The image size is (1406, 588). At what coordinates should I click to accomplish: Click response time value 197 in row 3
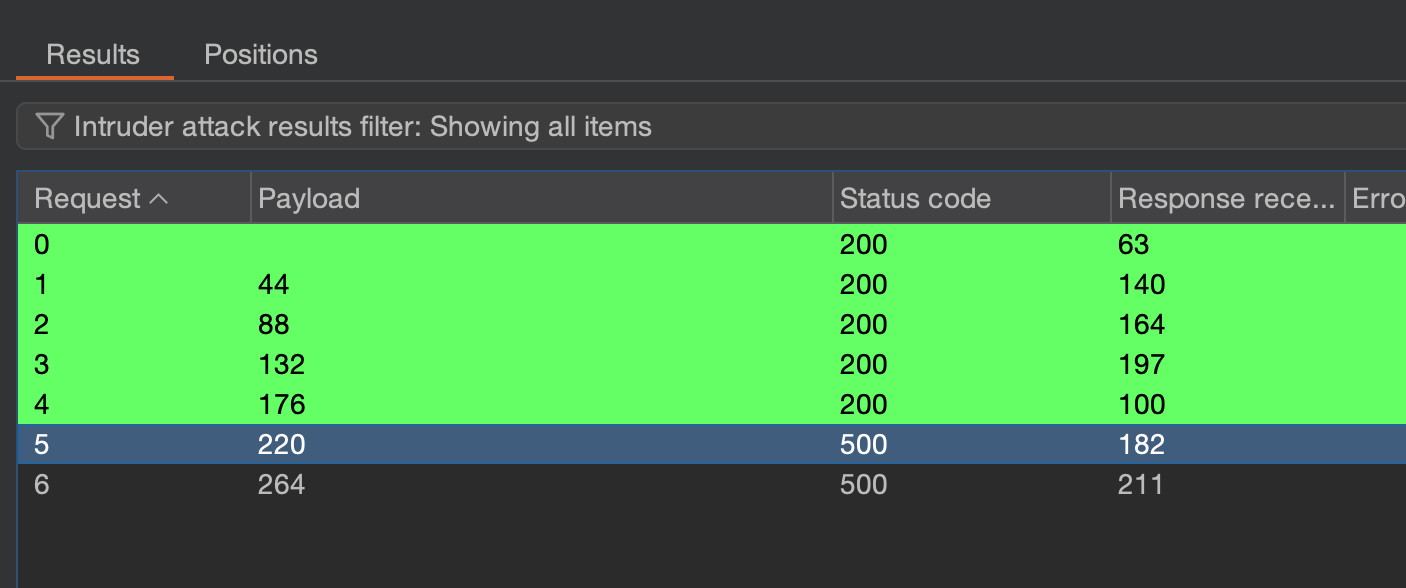pyautogui.click(x=1141, y=365)
